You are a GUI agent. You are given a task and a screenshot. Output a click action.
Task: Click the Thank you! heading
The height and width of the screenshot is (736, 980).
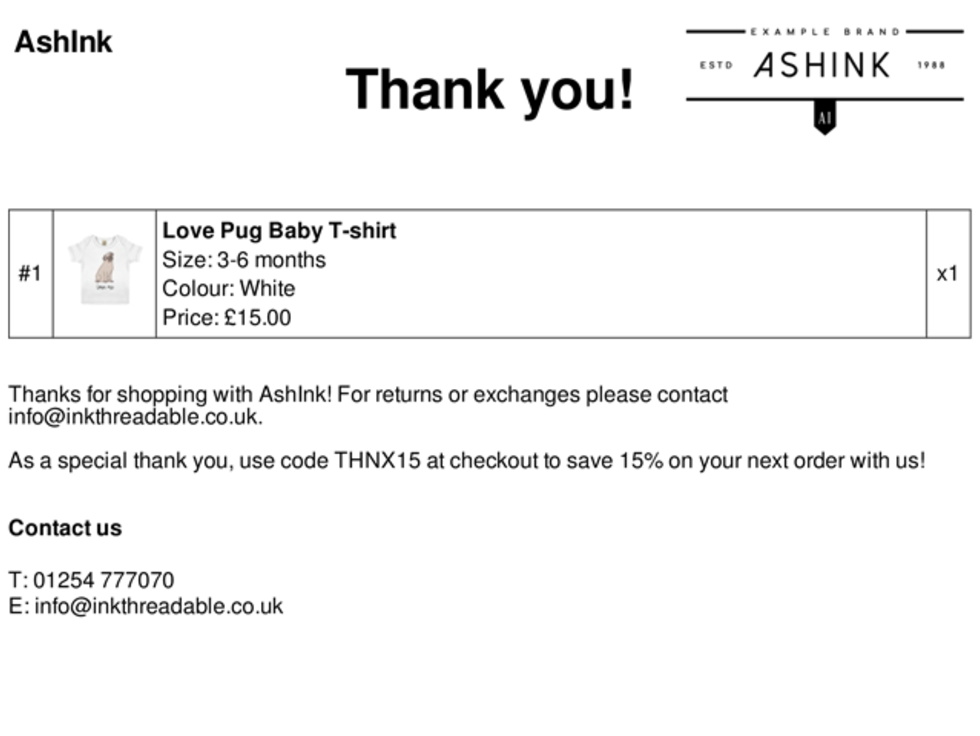(490, 90)
